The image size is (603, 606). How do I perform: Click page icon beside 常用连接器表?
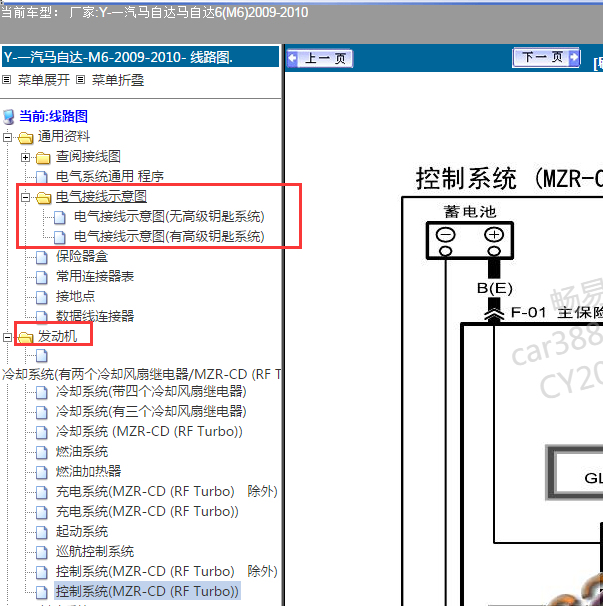point(41,277)
